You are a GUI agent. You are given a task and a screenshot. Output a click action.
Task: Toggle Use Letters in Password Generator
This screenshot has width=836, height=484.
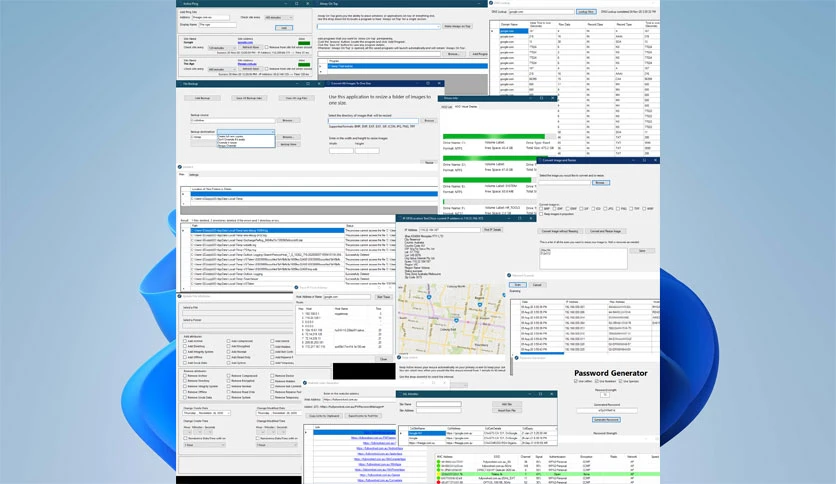tap(576, 382)
